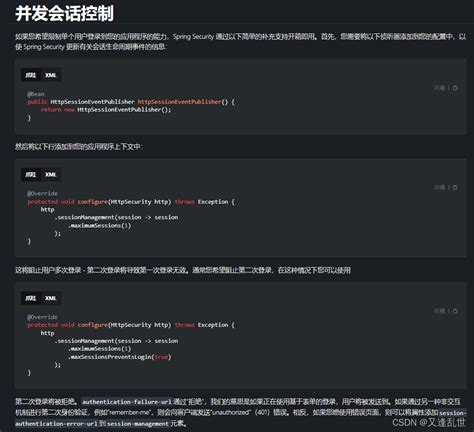The image size is (474, 432).
Task: Click the @Bean annotation in first snippet
Action: pos(36,94)
